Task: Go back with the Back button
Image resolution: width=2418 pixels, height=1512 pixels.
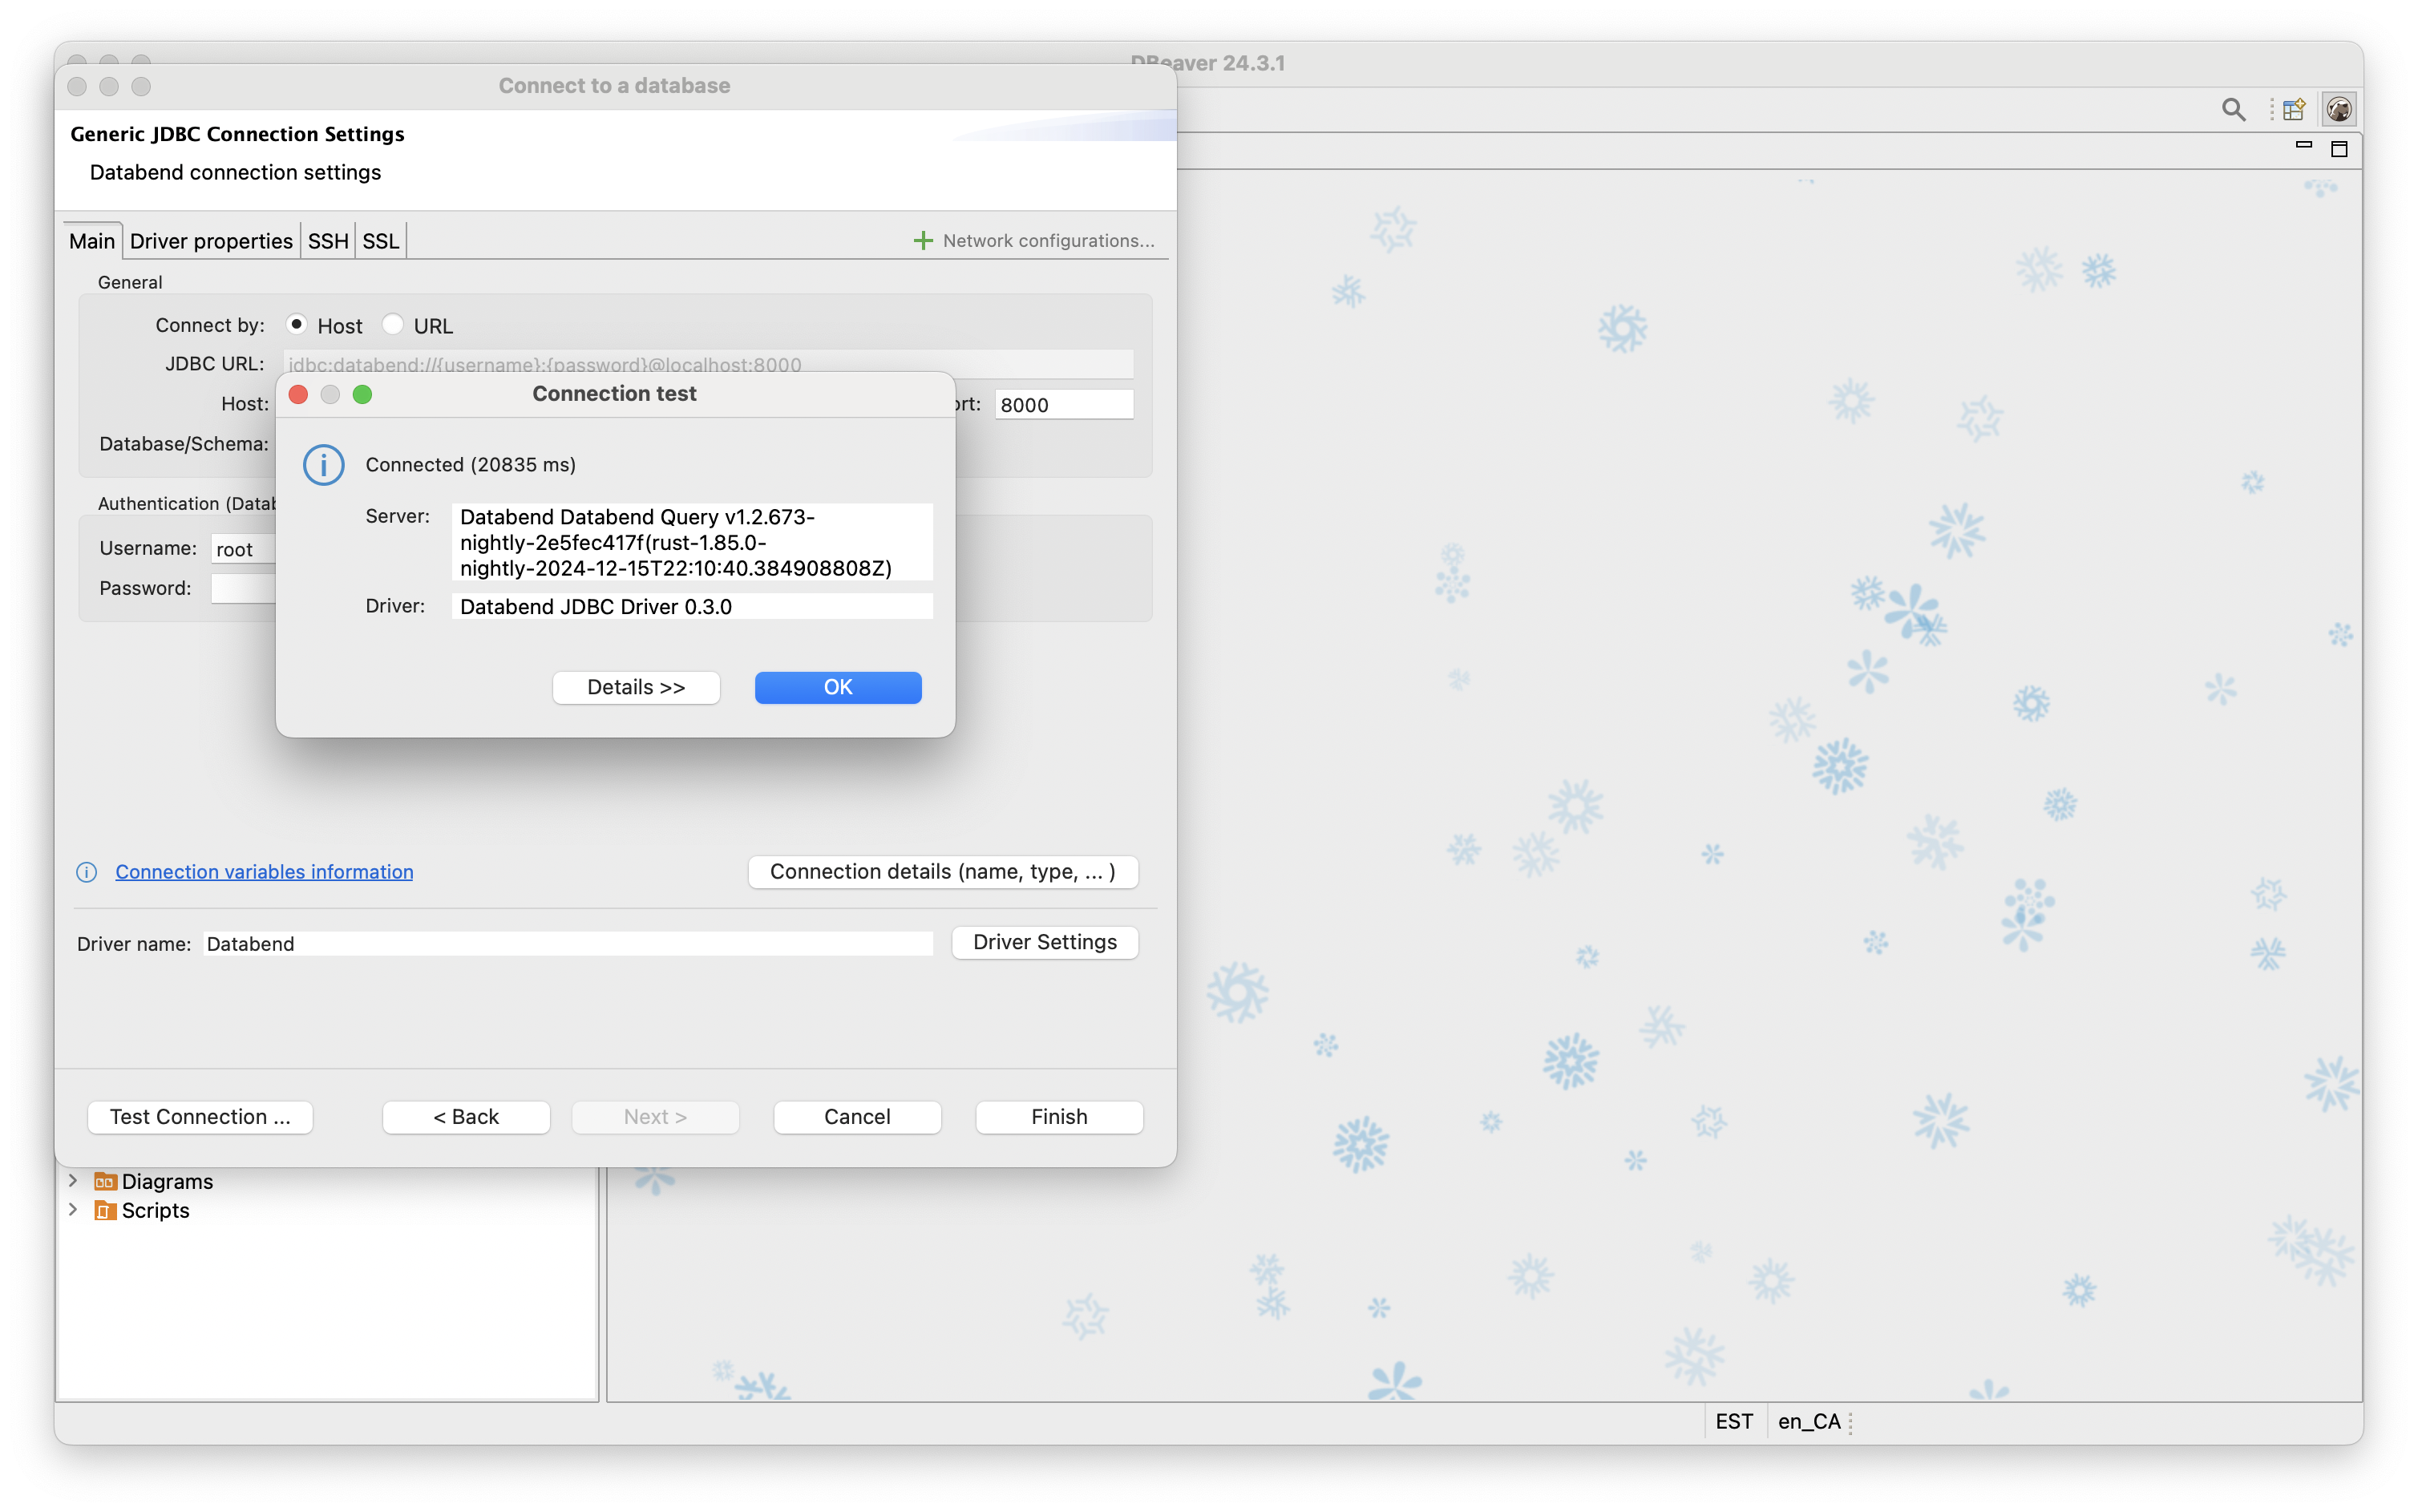Action: [x=466, y=1117]
